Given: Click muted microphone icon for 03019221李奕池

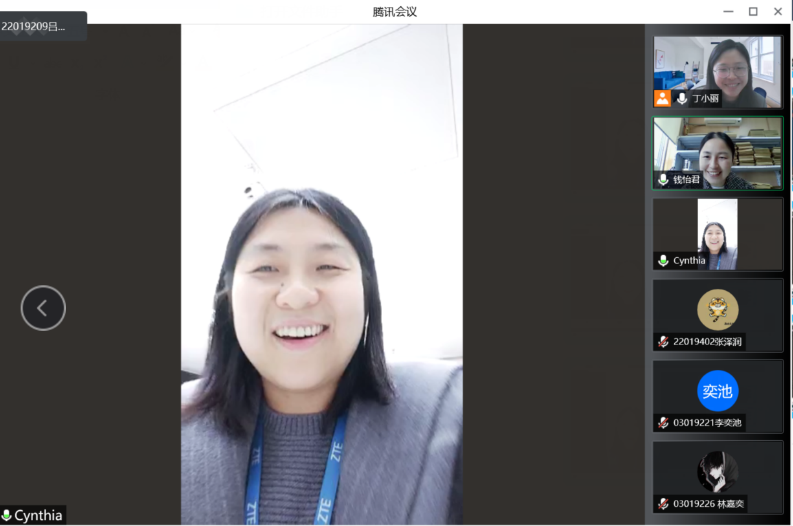Looking at the screenshot, I should [x=662, y=423].
